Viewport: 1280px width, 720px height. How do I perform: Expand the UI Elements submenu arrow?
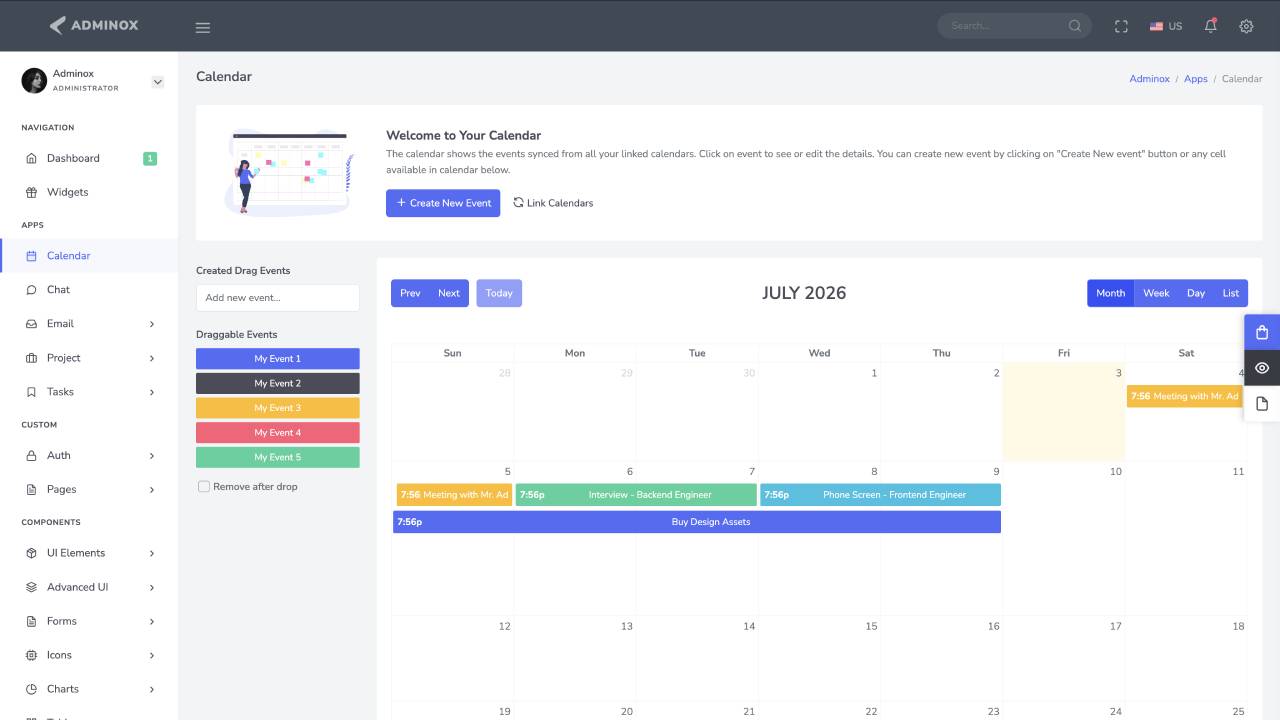[152, 553]
